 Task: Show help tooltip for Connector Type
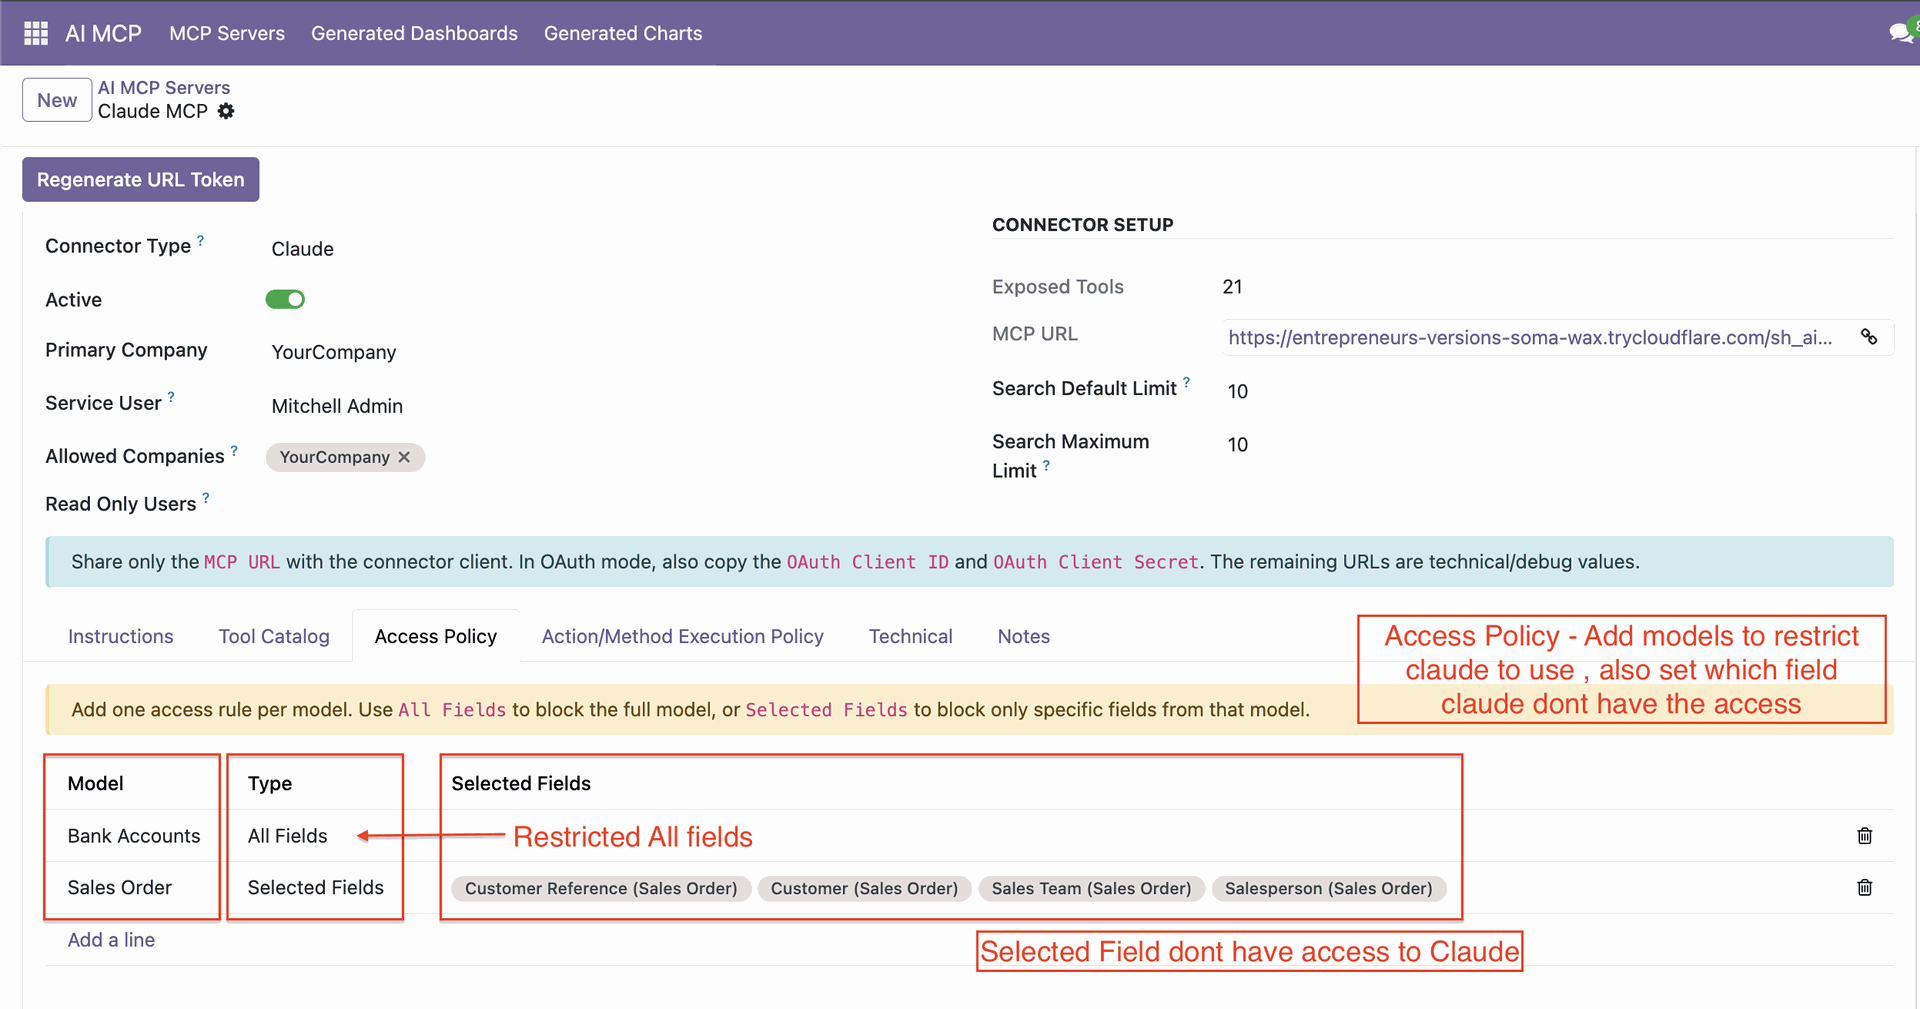pos(200,241)
